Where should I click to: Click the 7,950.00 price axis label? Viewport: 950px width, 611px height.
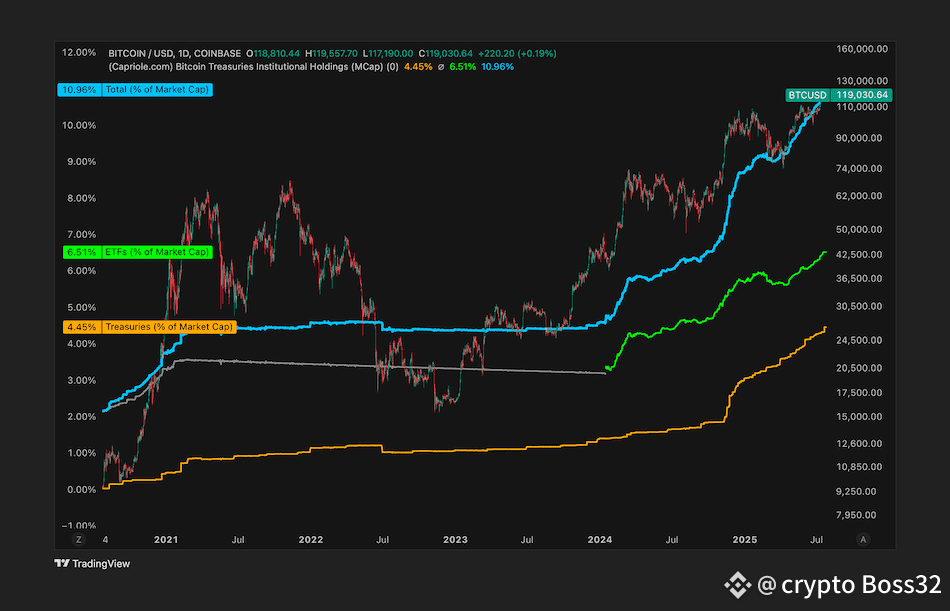click(855, 515)
